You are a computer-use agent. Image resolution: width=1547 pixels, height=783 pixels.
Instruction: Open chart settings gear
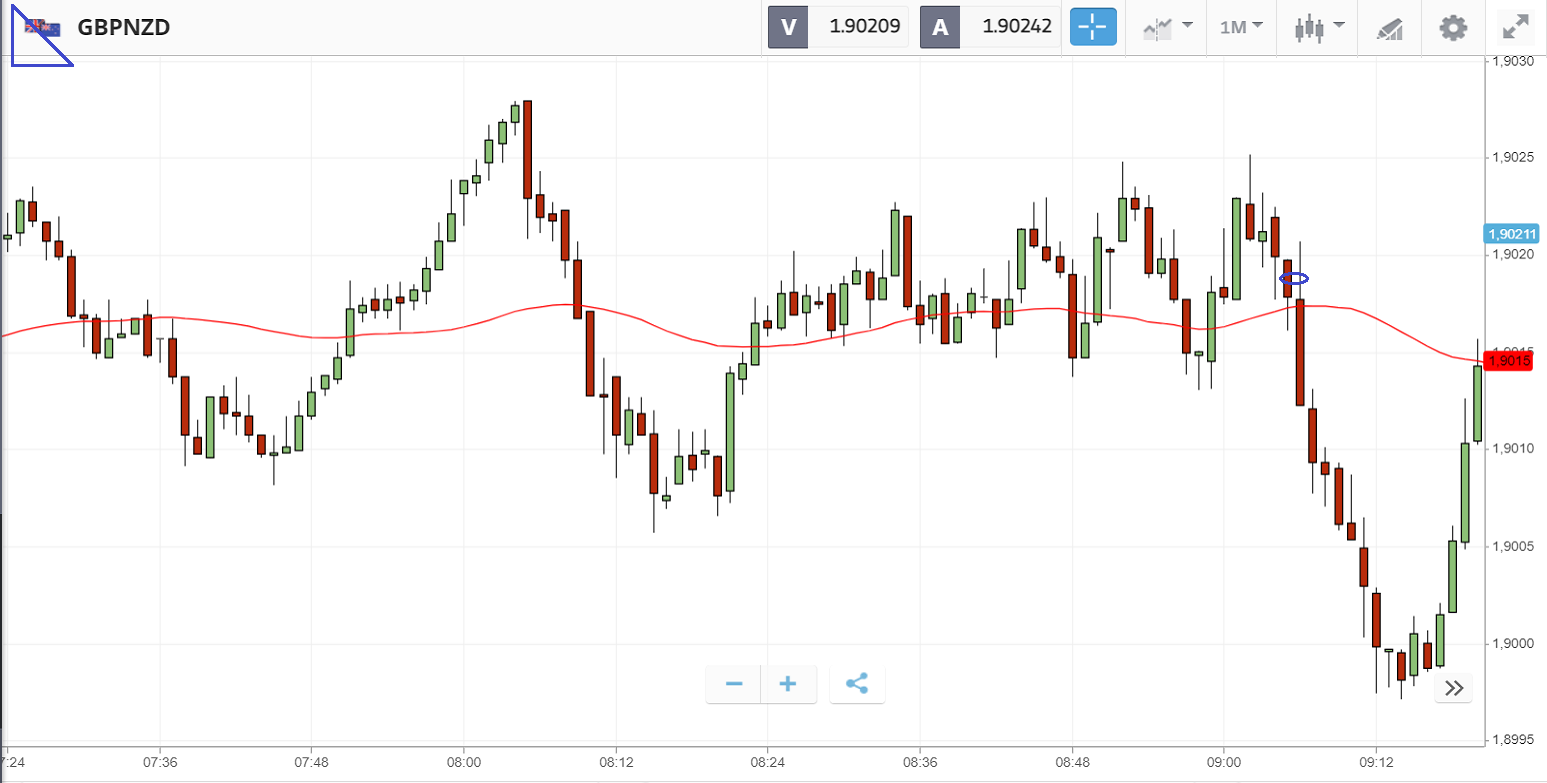[x=1452, y=27]
